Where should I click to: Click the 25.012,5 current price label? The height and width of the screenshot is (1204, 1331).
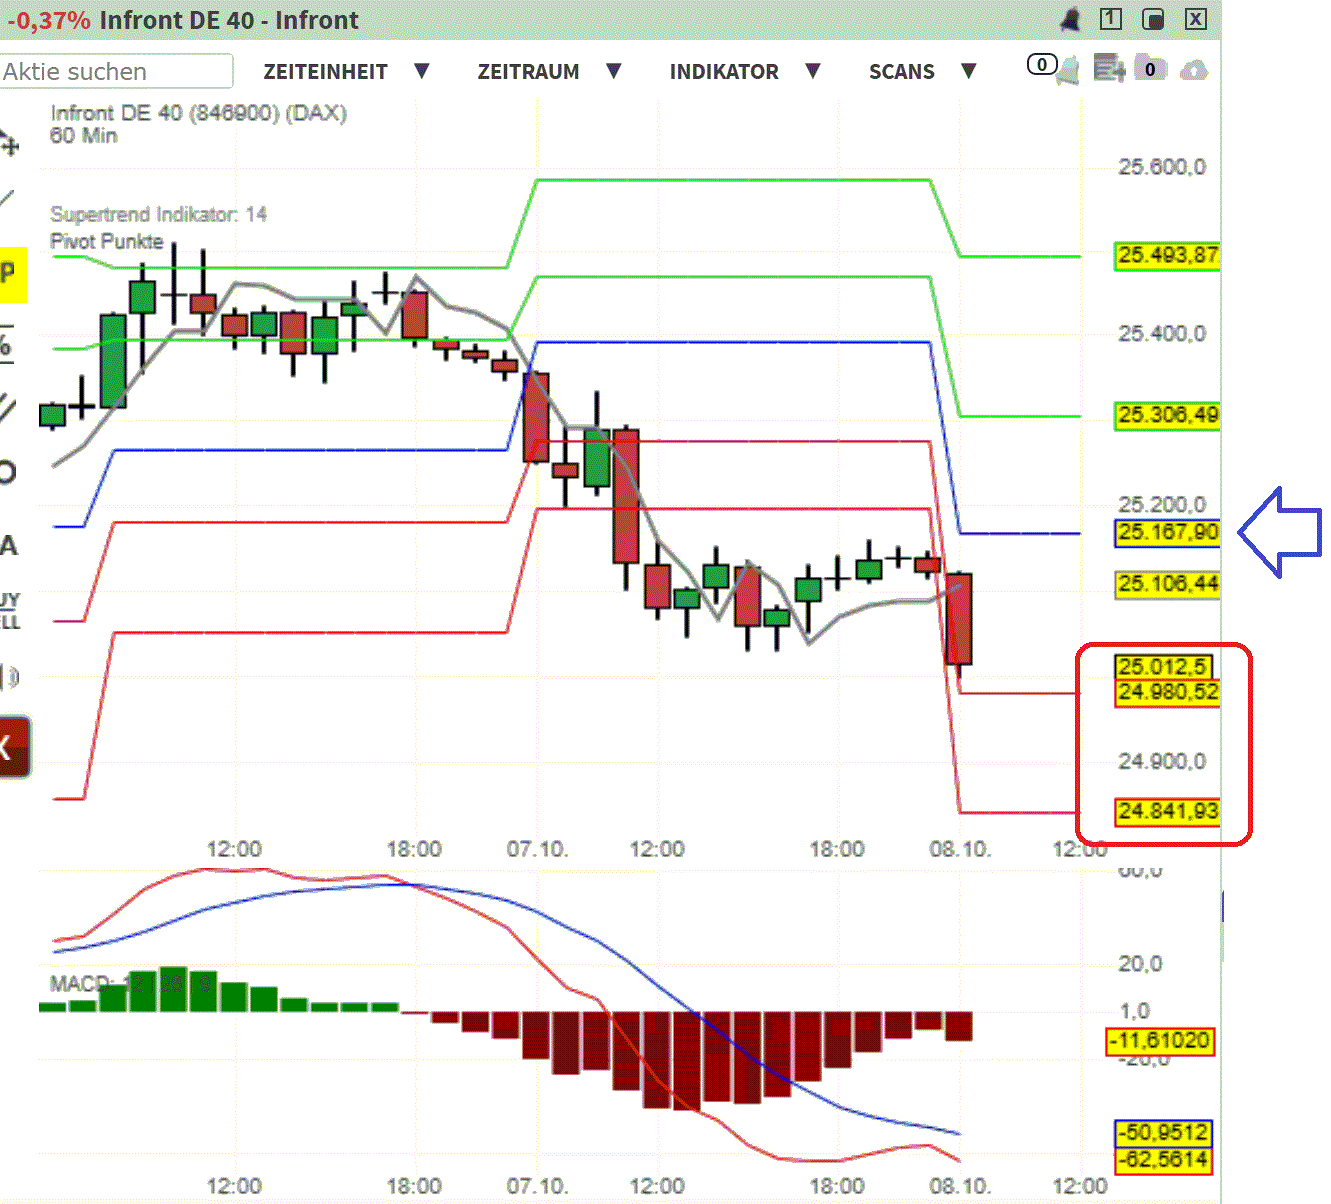pos(1163,667)
